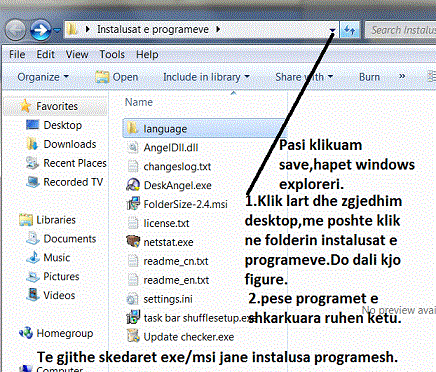Click the Desktop icon in Favorites

point(33,125)
